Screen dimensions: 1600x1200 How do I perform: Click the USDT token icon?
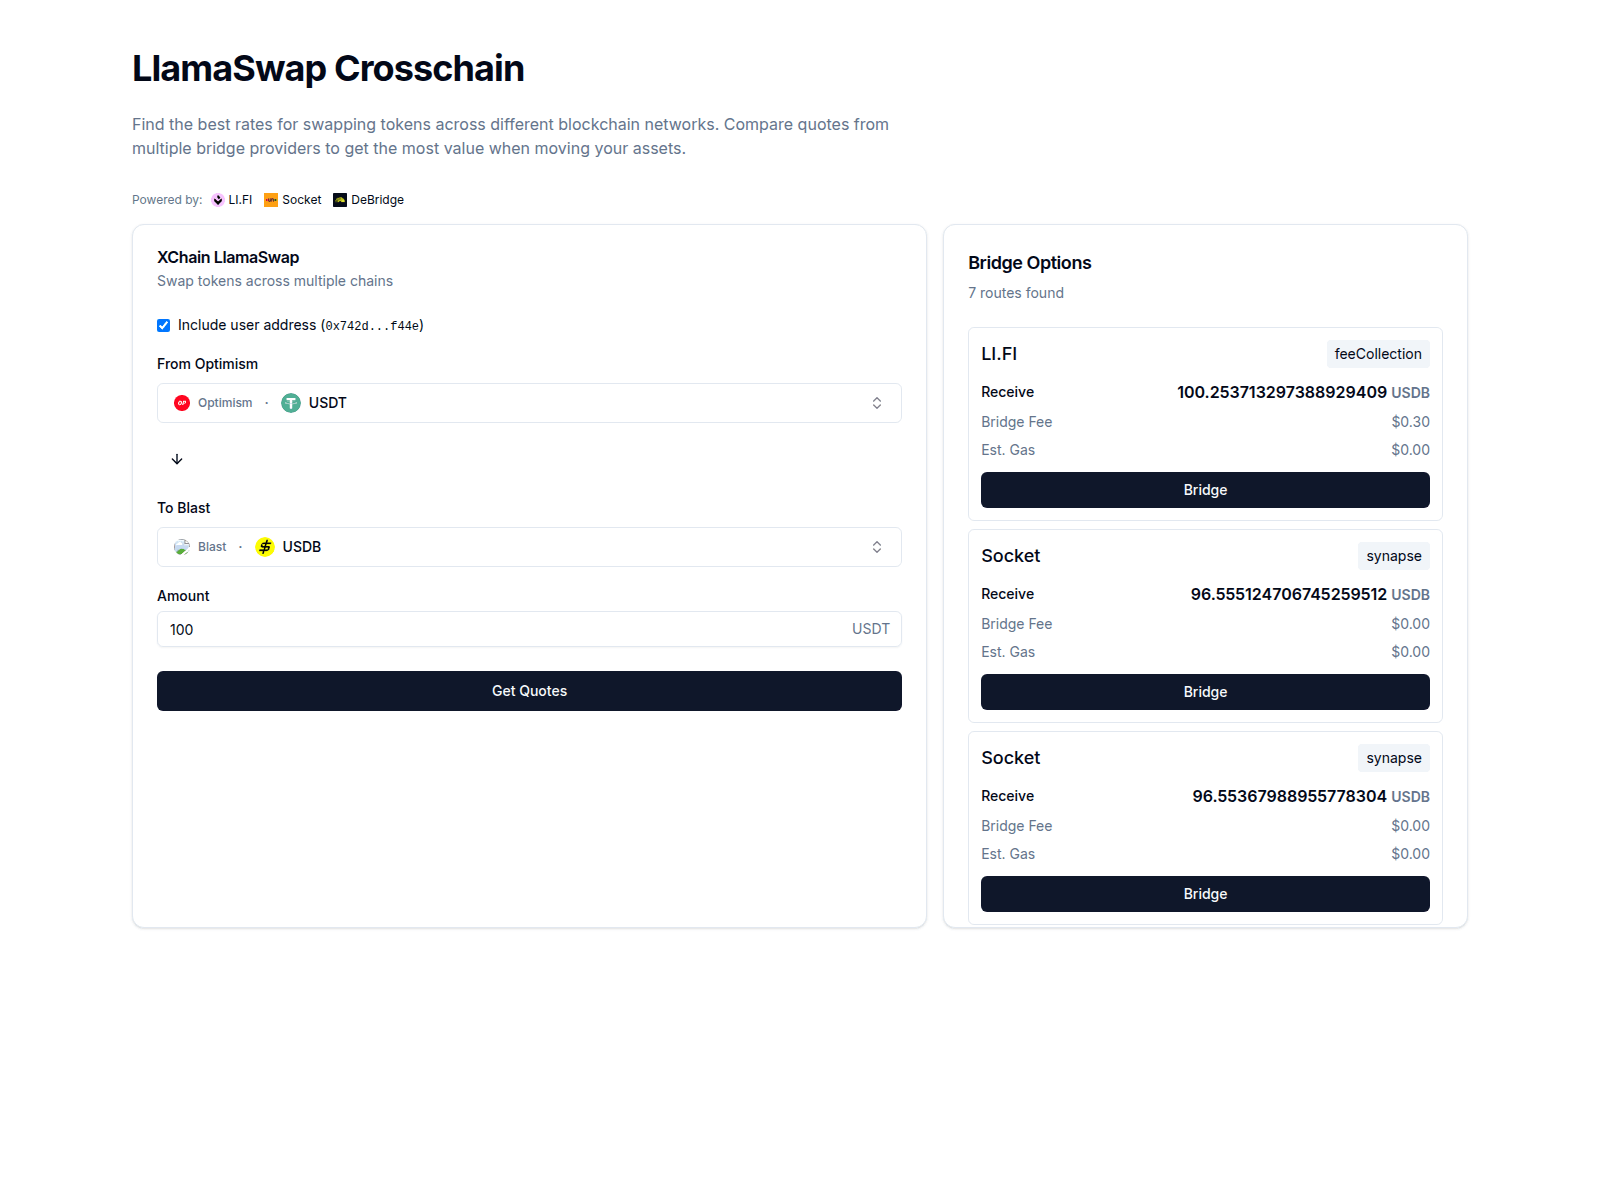tap(291, 403)
